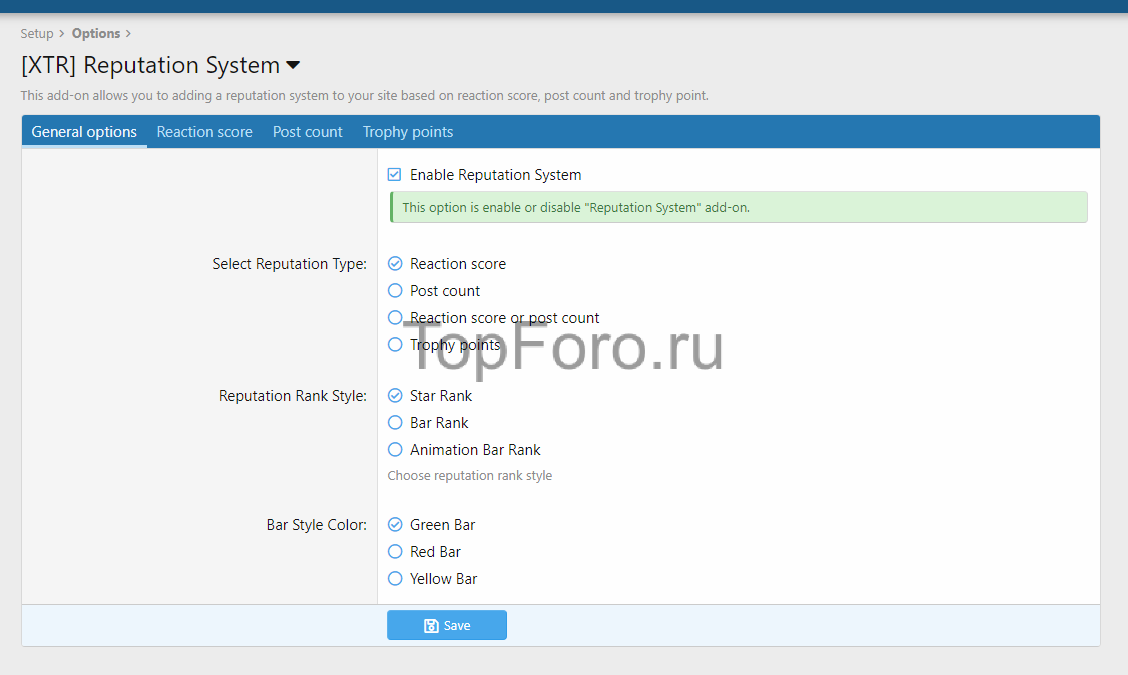Open the Reputation System title dropdown arrow
The height and width of the screenshot is (675, 1128).
(x=293, y=66)
